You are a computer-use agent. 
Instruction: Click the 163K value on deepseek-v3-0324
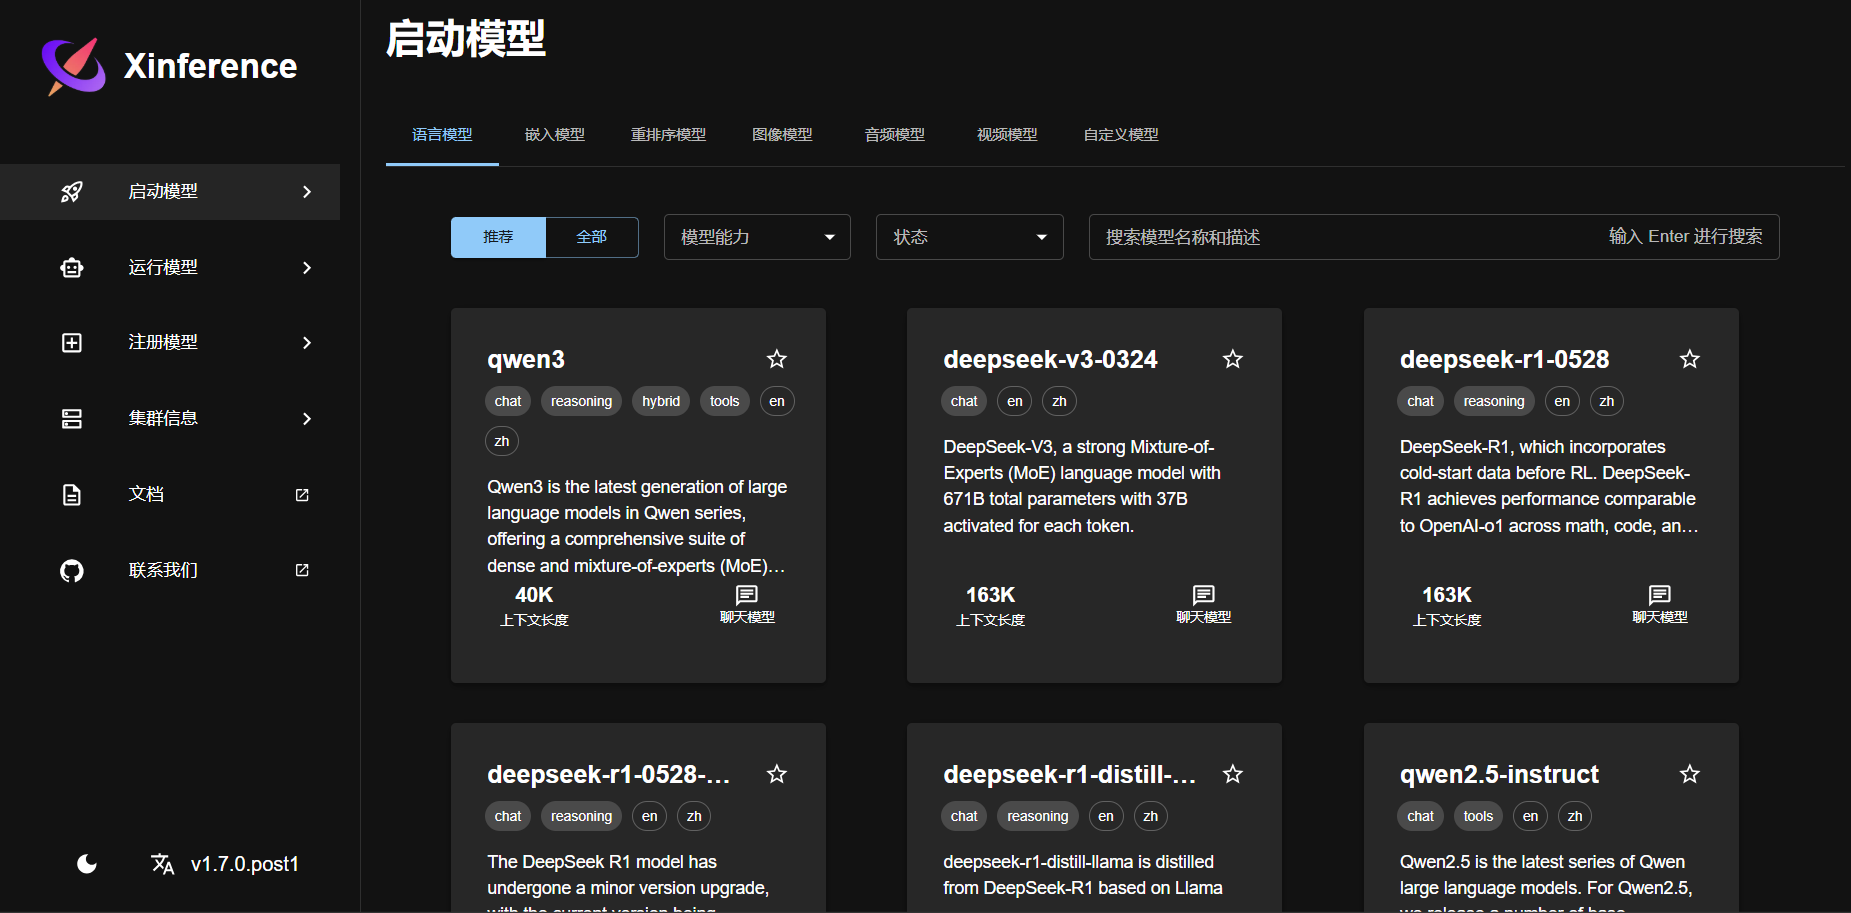pyautogui.click(x=990, y=595)
